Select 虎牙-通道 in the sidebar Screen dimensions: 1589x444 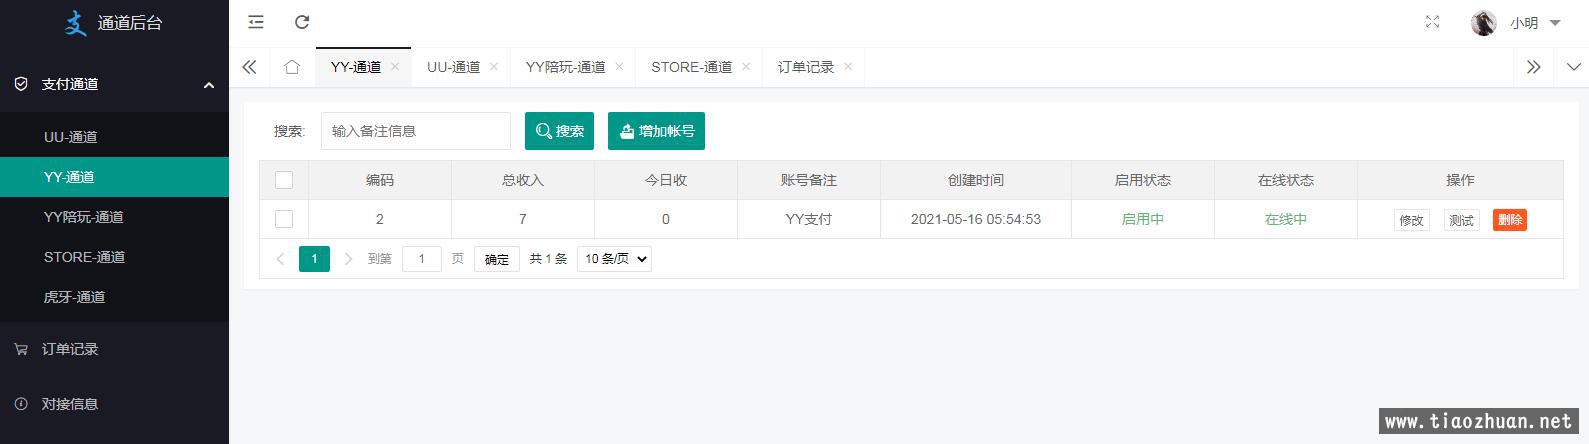pos(74,297)
